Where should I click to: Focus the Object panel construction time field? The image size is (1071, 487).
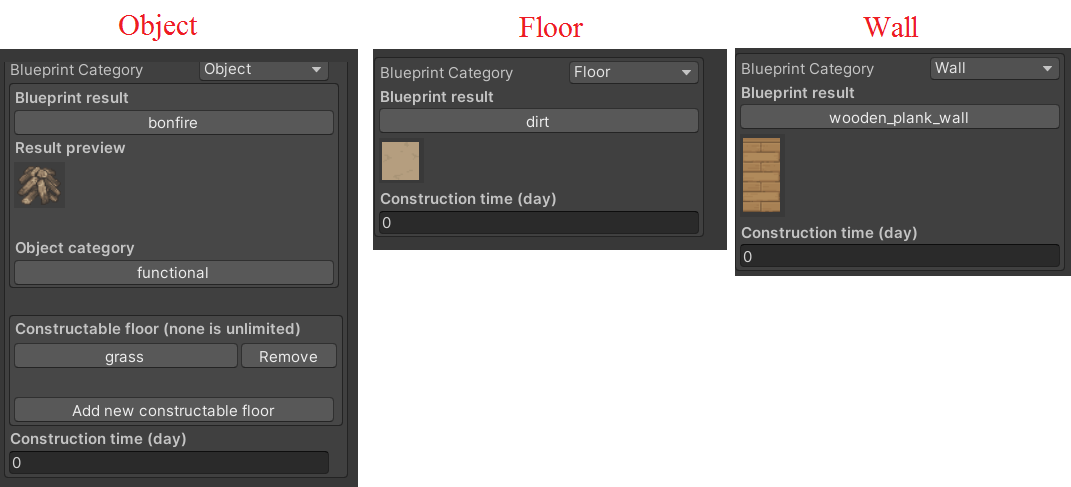click(x=168, y=463)
